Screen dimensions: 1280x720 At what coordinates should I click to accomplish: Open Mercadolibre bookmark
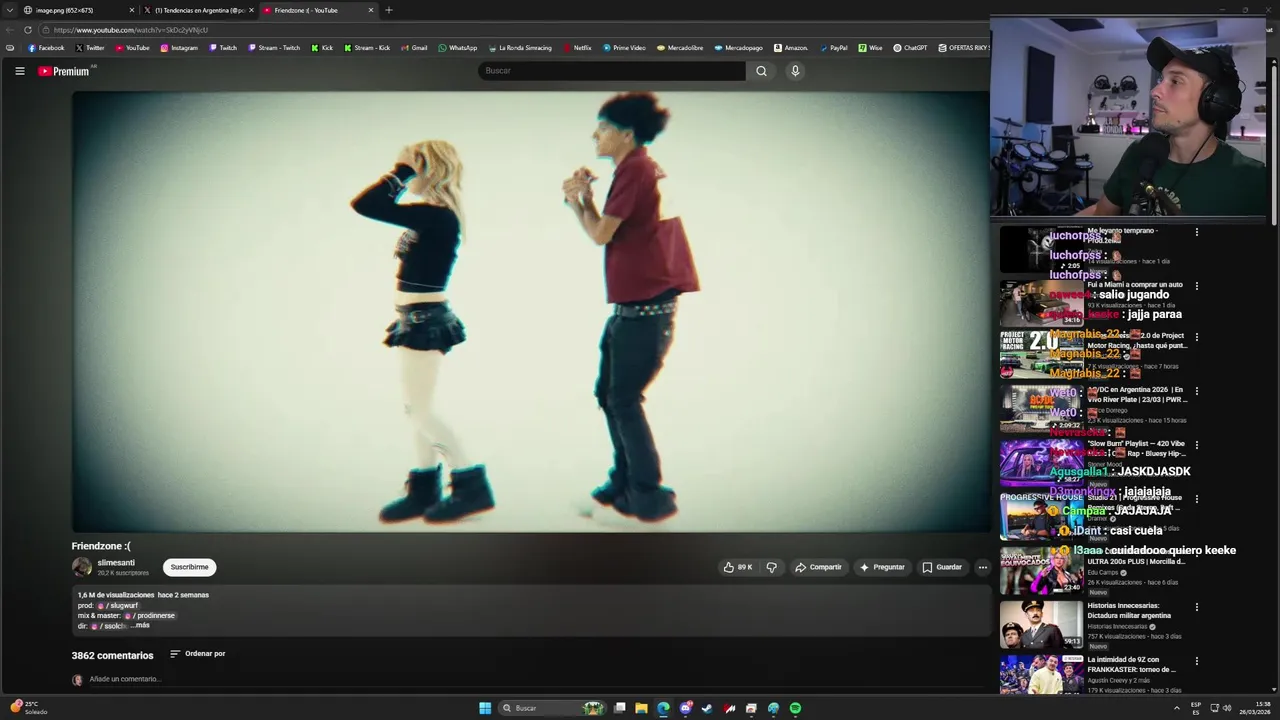pos(680,48)
